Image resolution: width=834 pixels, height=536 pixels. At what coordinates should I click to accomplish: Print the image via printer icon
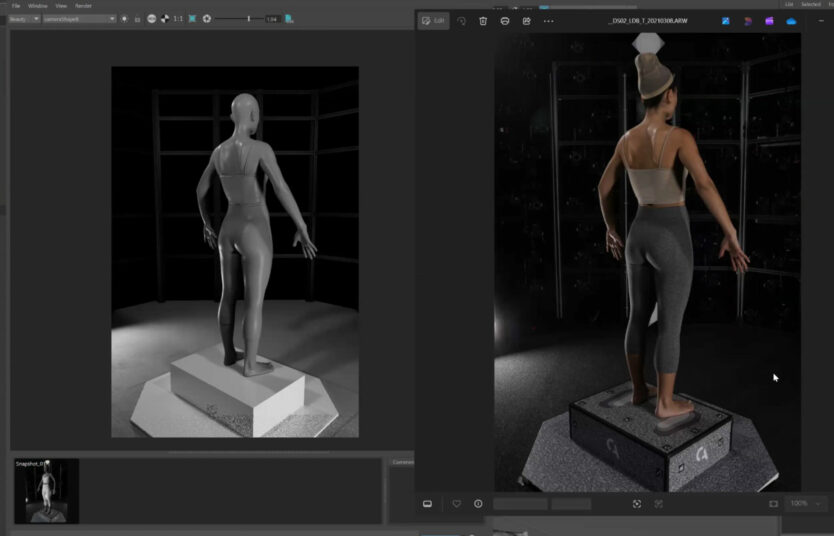point(505,20)
